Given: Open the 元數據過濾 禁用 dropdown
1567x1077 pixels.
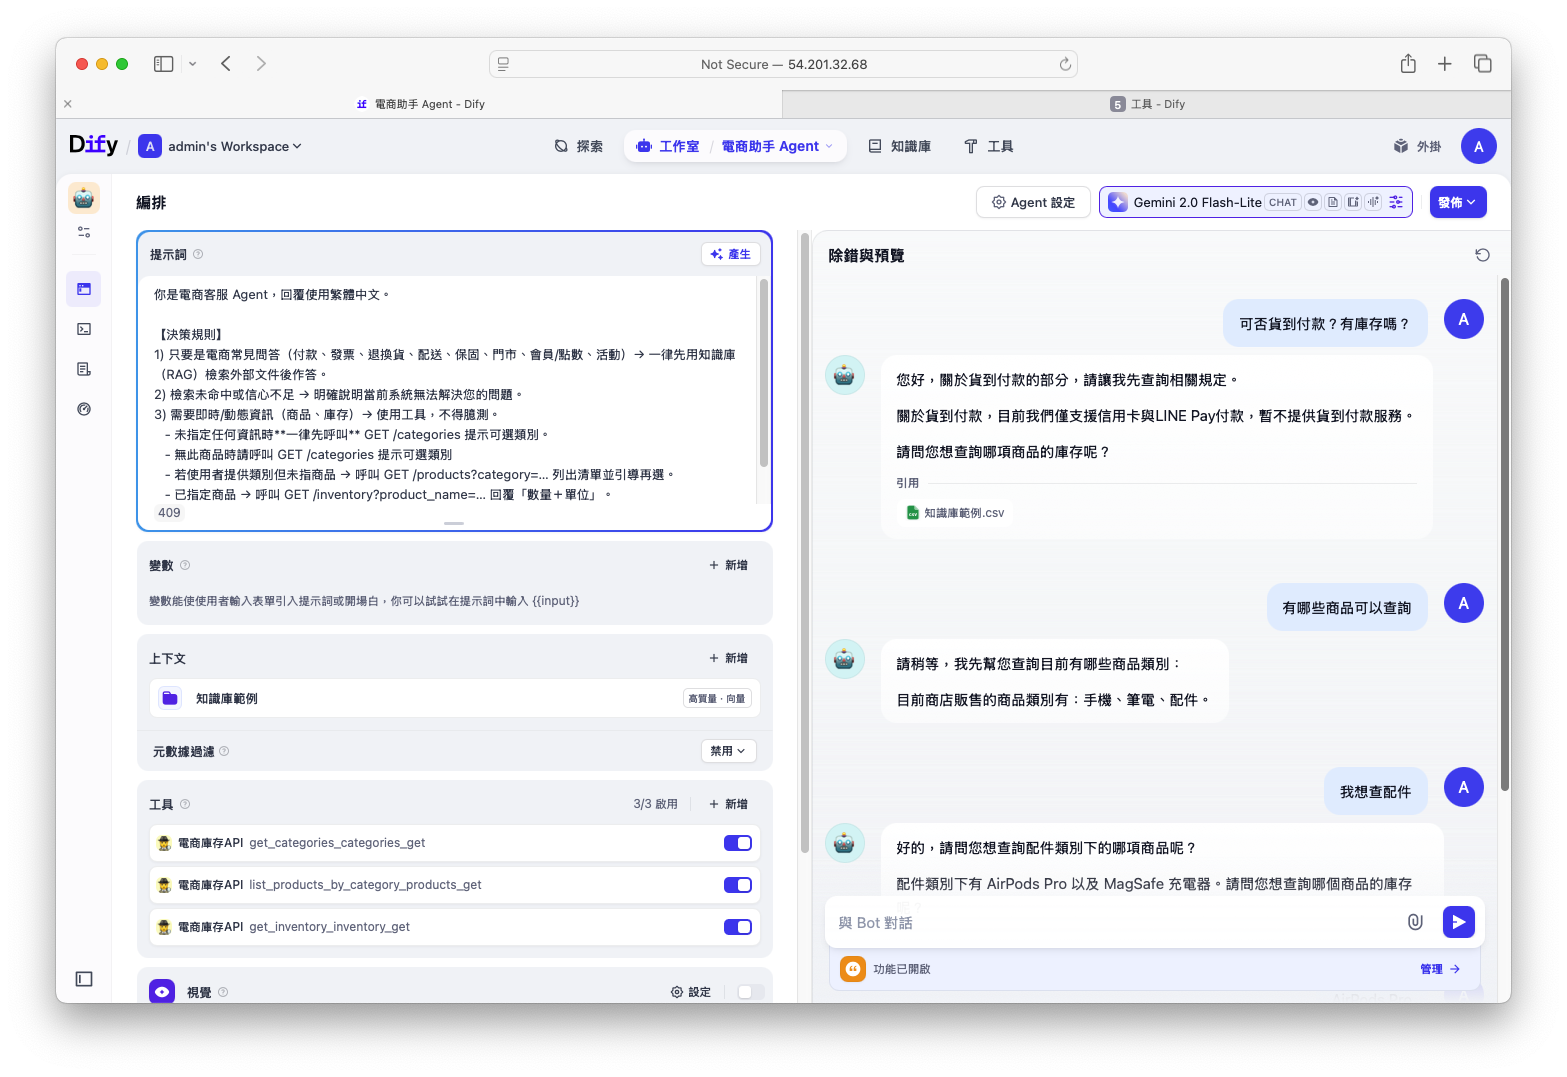Looking at the screenshot, I should [x=728, y=751].
